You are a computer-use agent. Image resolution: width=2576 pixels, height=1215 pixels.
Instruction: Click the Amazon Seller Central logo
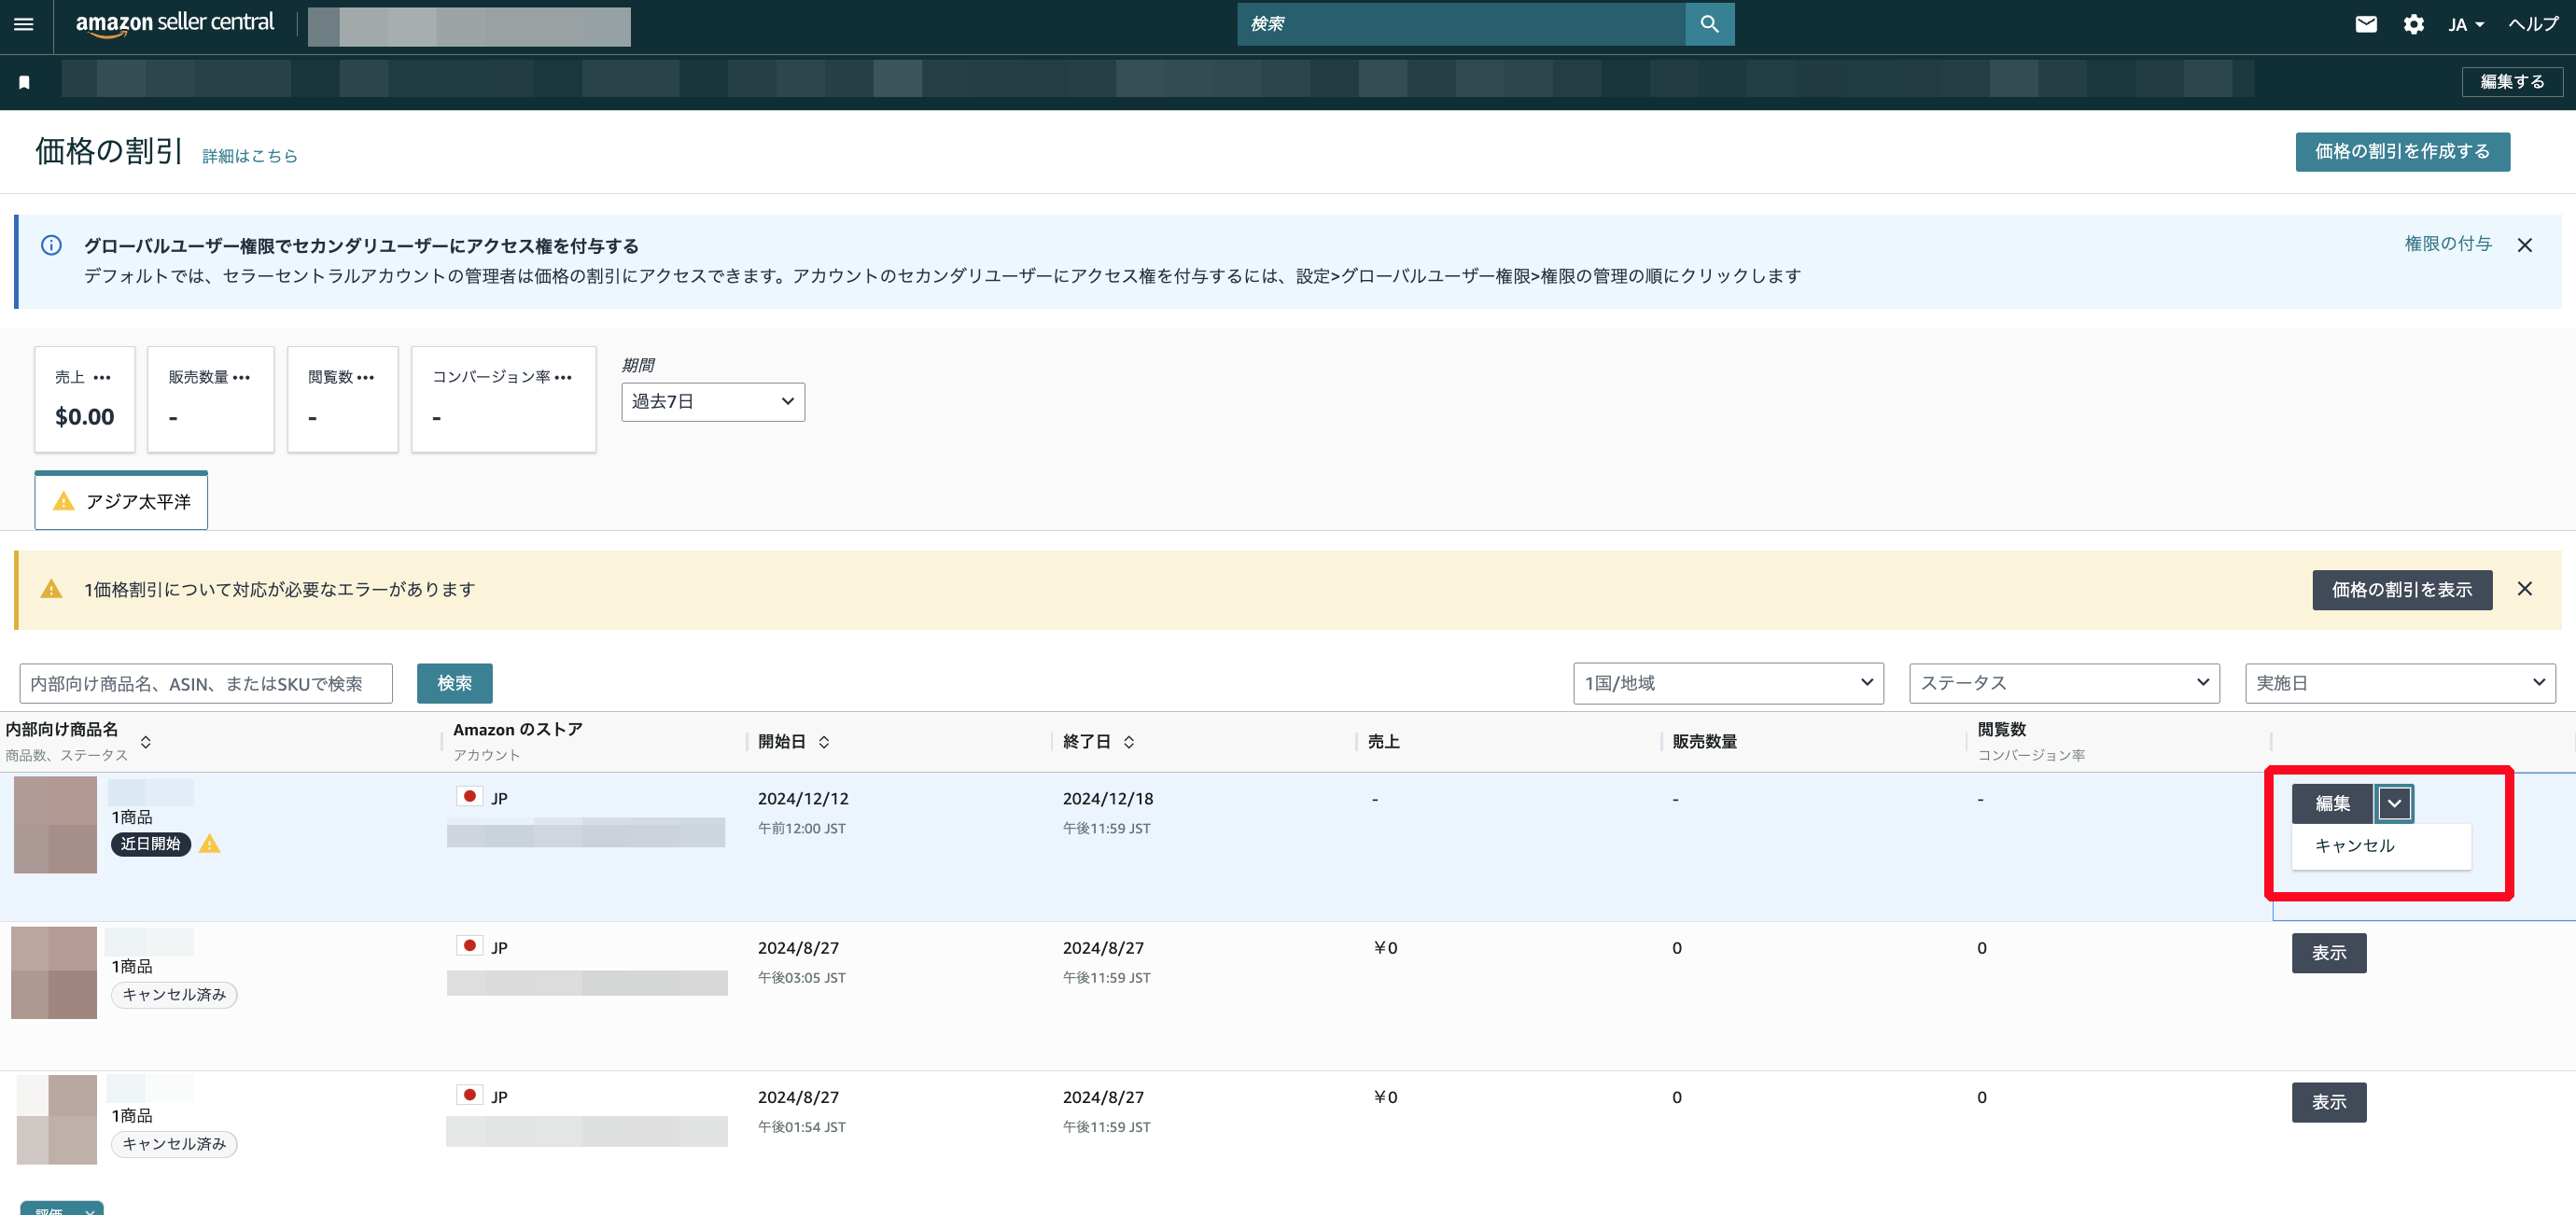(x=175, y=24)
